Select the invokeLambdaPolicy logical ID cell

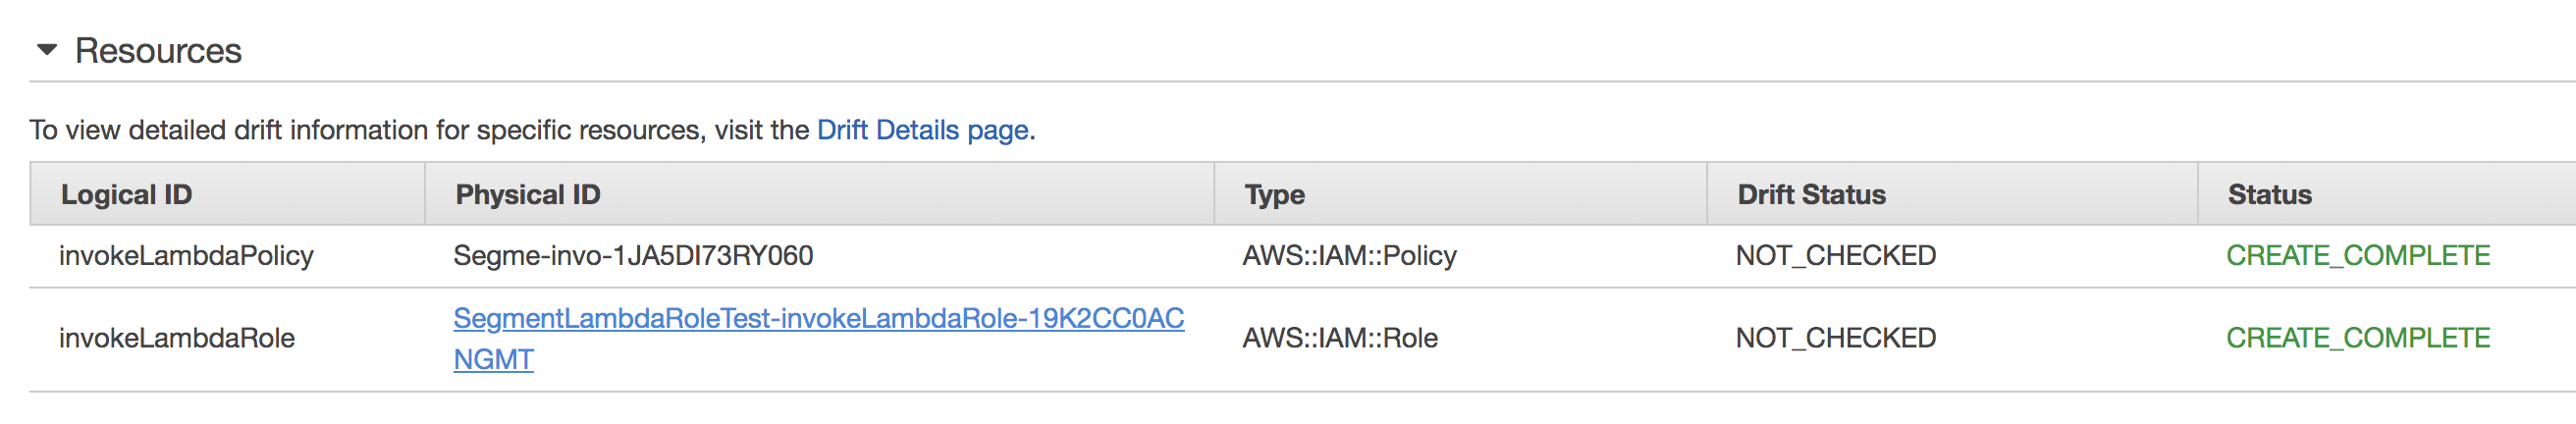point(186,256)
